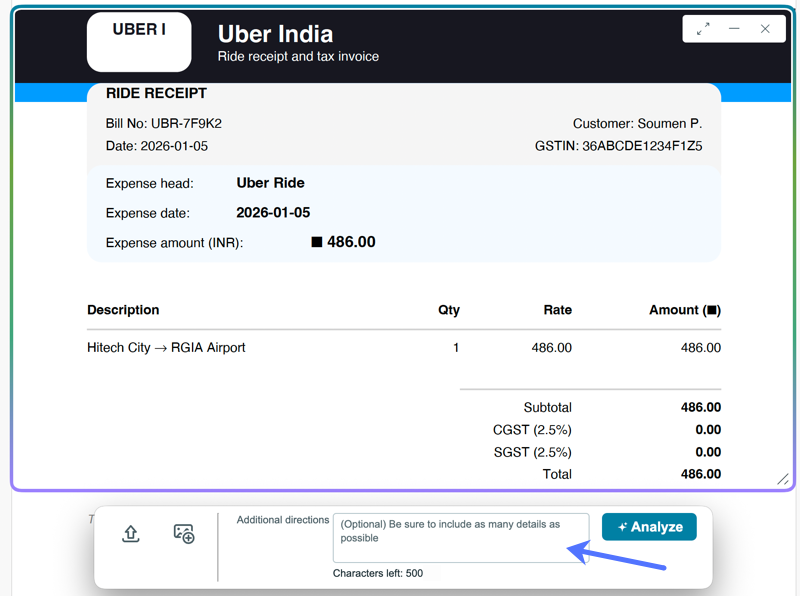
Task: Click the Rate cell 486.00
Action: 552,347
